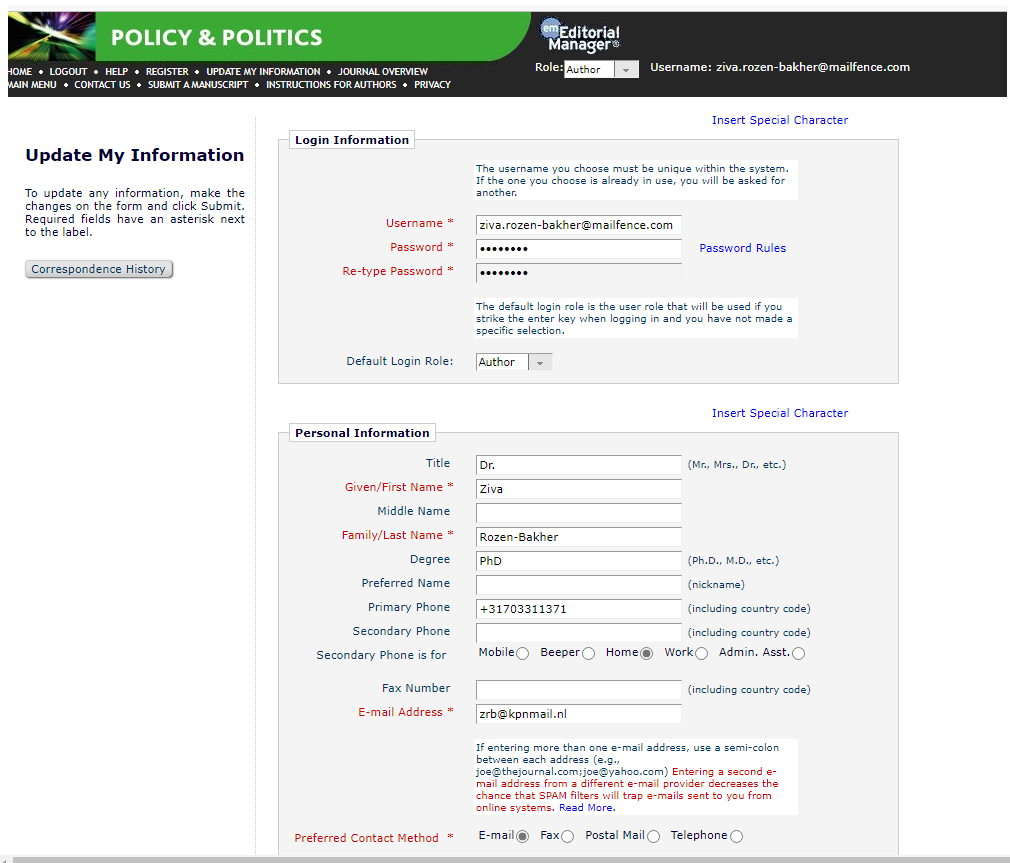Select Home for secondary phone type
The image size is (1010, 863).
(646, 653)
